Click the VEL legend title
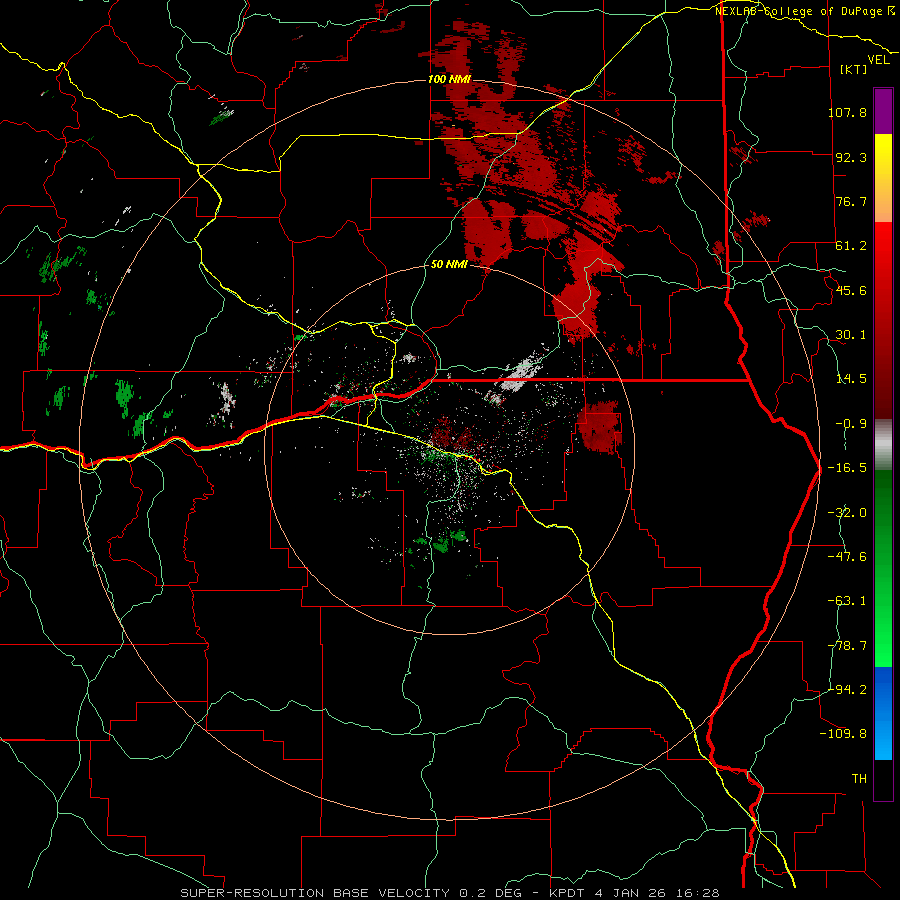This screenshot has width=900, height=900. pyautogui.click(x=878, y=59)
